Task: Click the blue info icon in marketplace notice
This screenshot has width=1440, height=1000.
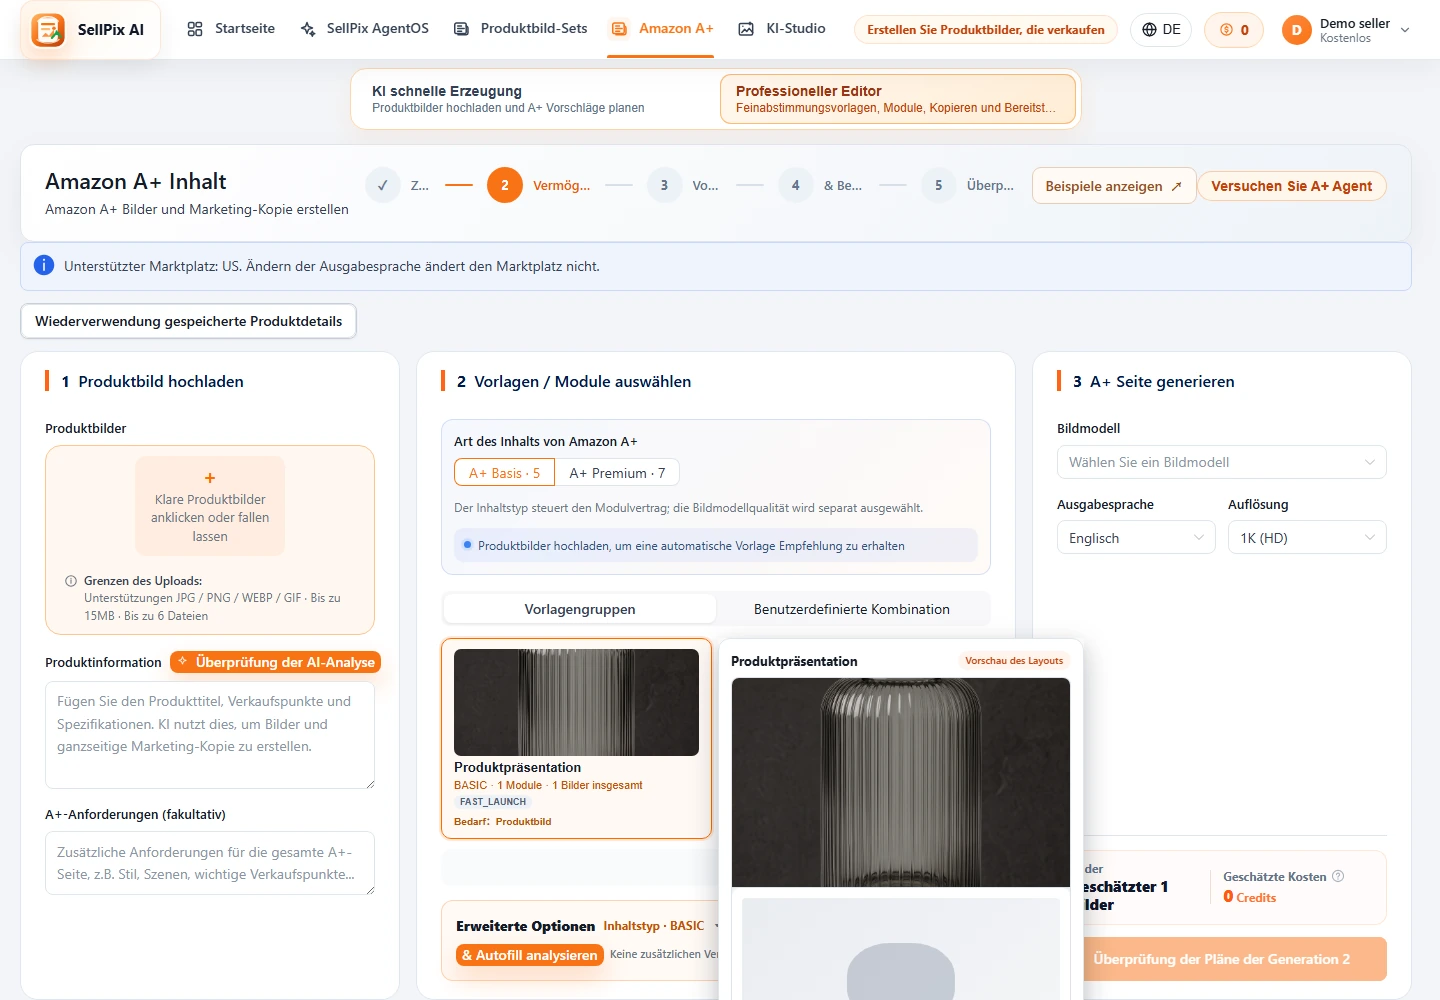Action: click(x=44, y=265)
